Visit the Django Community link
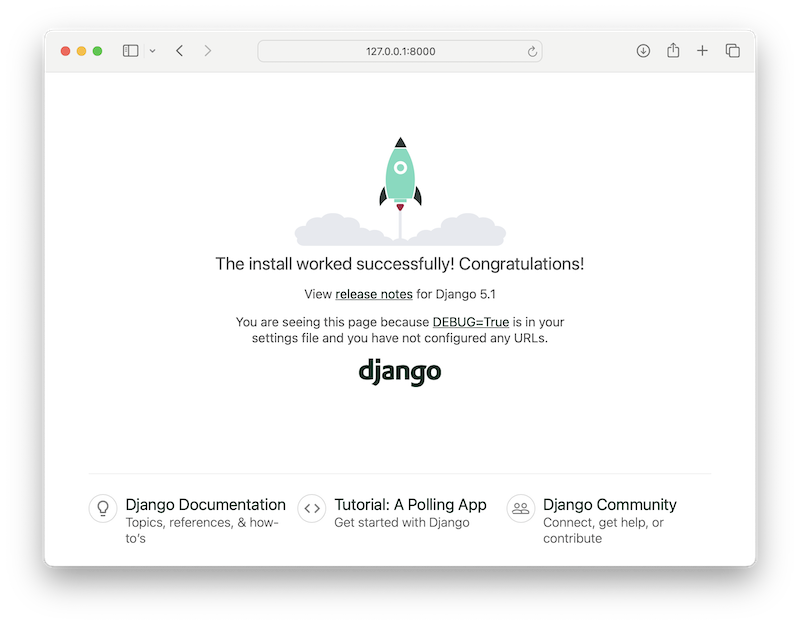Viewport: 800px width, 625px height. click(609, 505)
